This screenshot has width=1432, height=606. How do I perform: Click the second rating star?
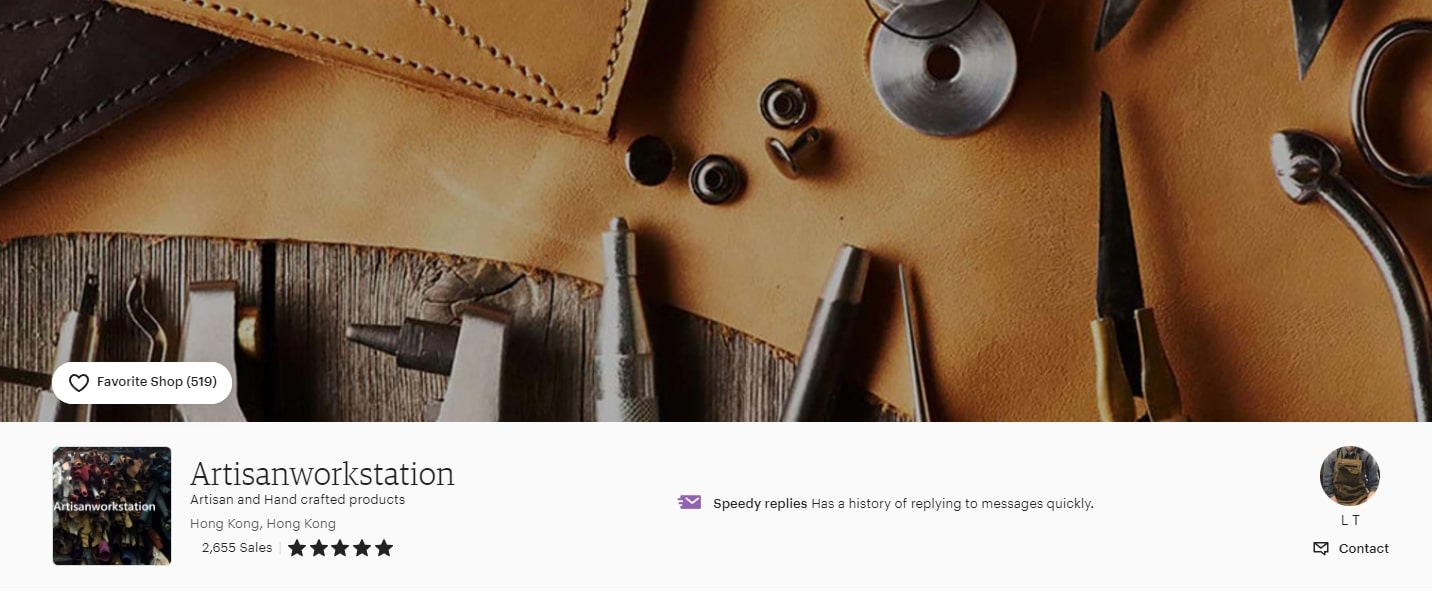click(319, 548)
